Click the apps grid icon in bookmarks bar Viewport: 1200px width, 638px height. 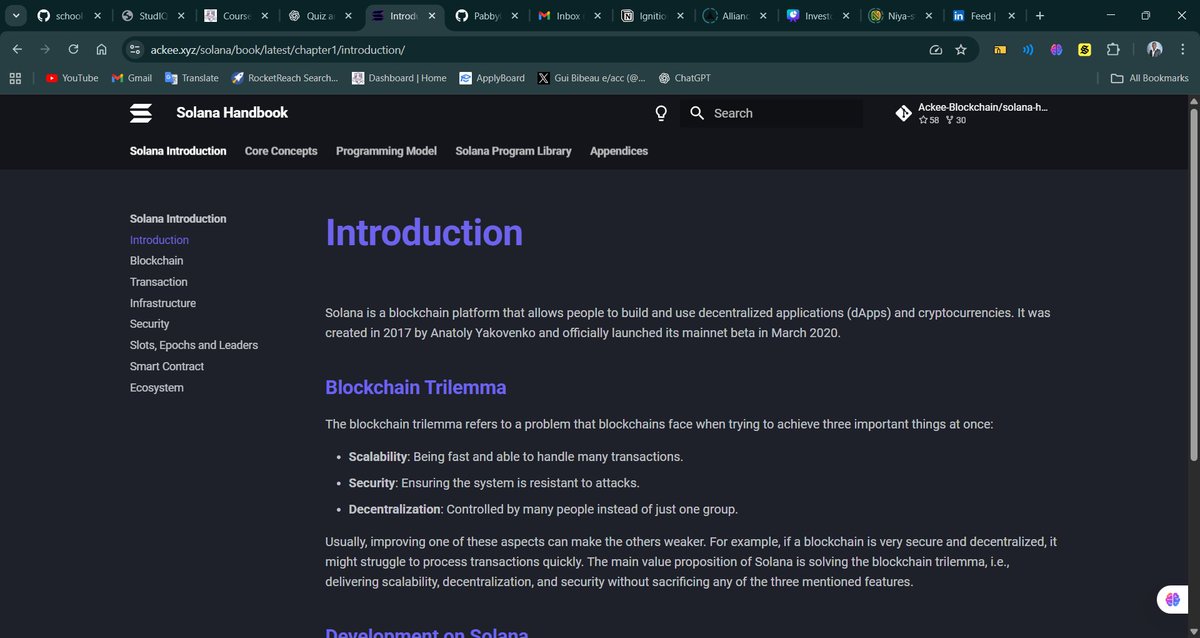pos(15,78)
